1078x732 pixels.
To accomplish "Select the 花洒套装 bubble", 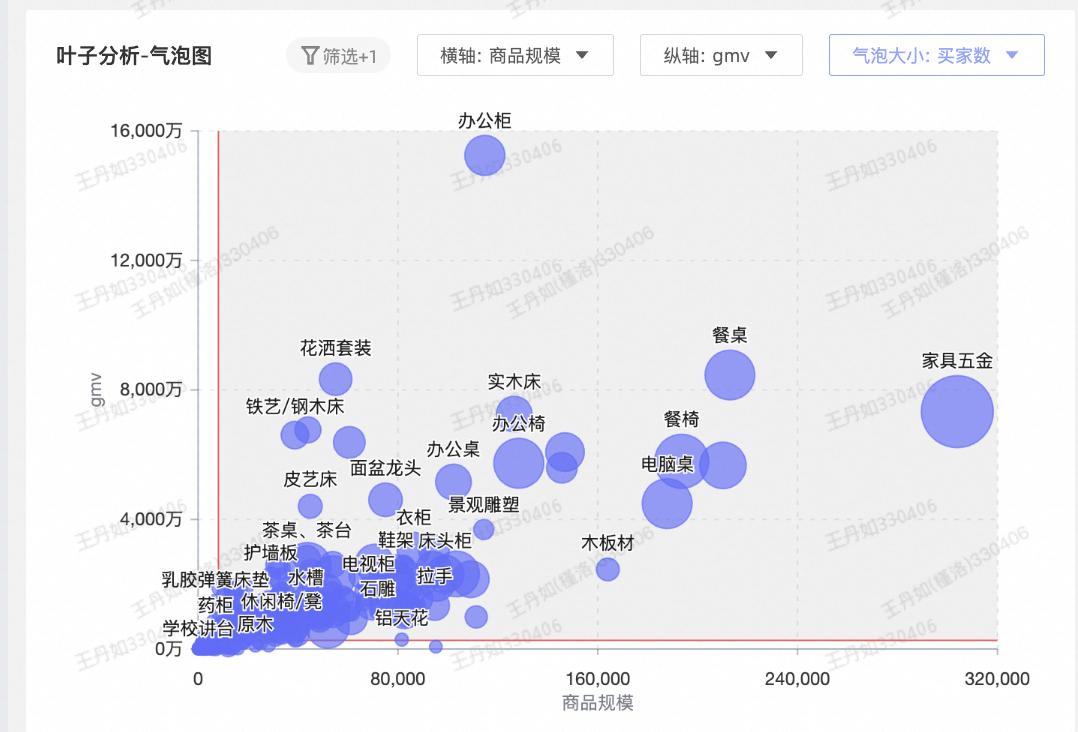I will [336, 379].
